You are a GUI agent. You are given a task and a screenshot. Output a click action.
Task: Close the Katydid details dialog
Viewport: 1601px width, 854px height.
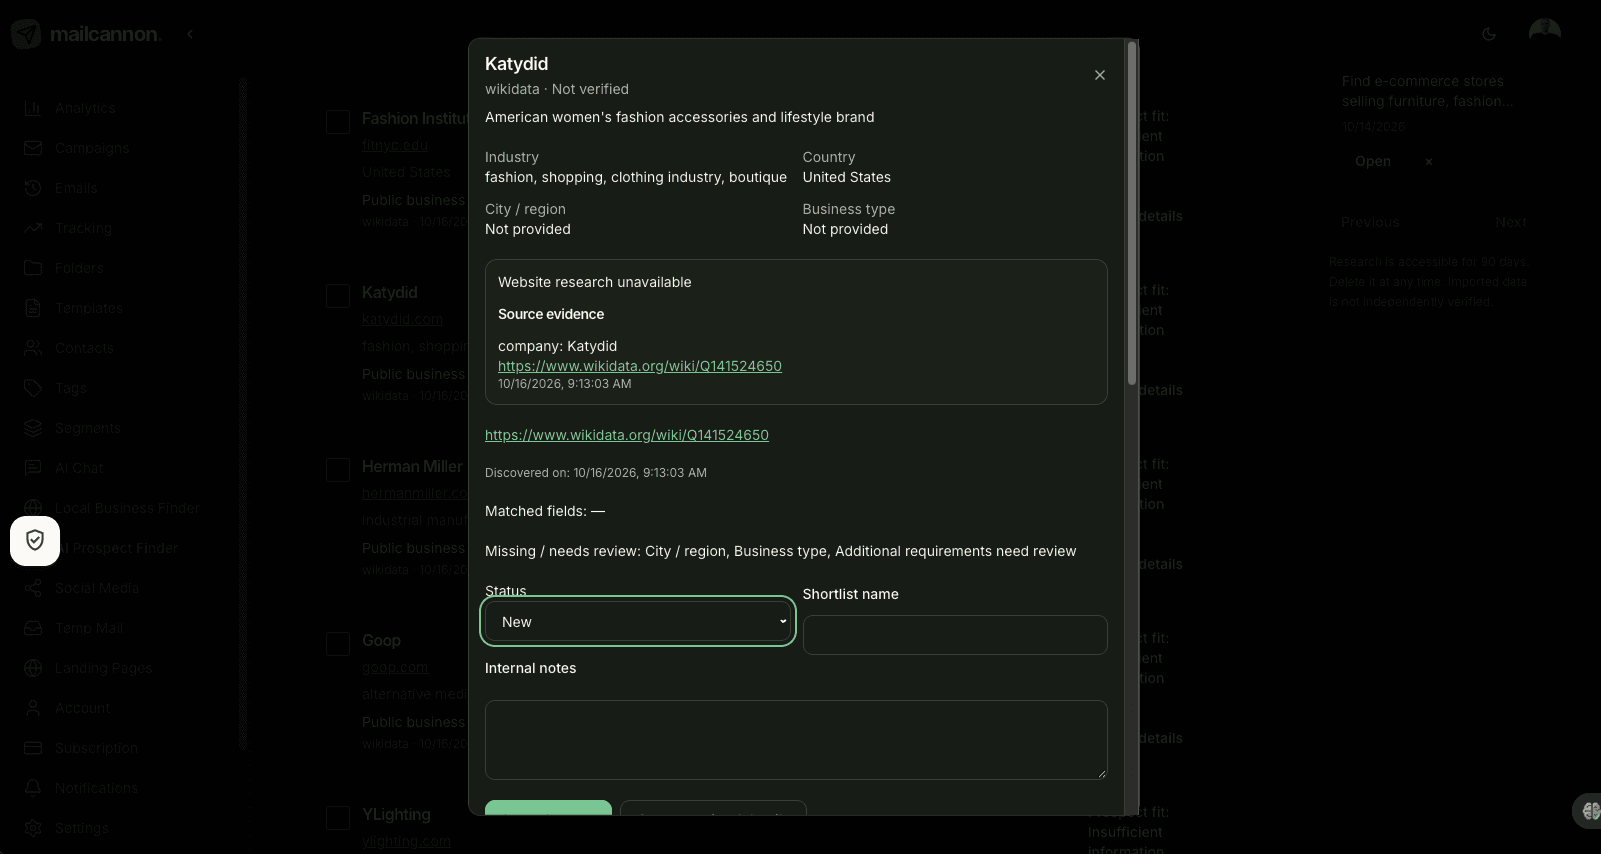click(1099, 75)
